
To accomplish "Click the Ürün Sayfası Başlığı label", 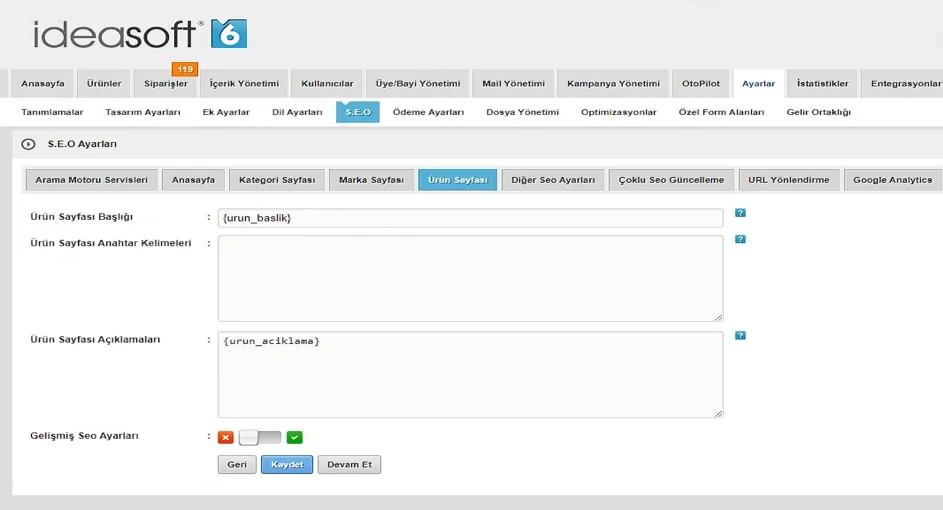I will (x=82, y=217).
